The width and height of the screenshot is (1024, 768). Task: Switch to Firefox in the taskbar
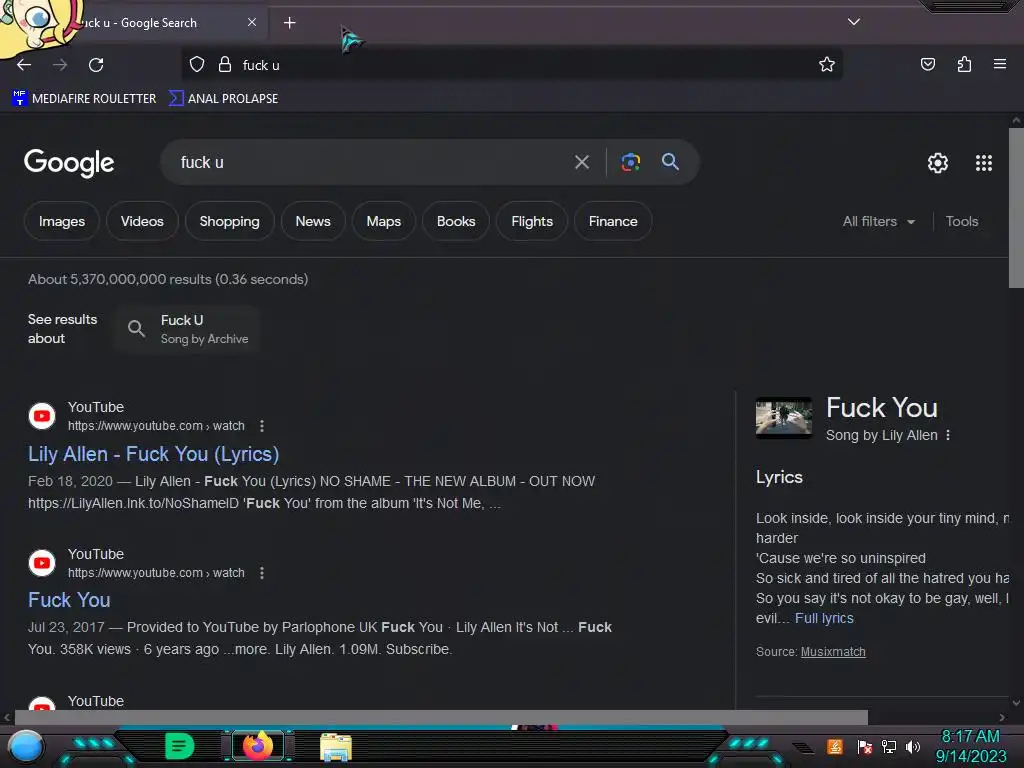click(x=258, y=746)
